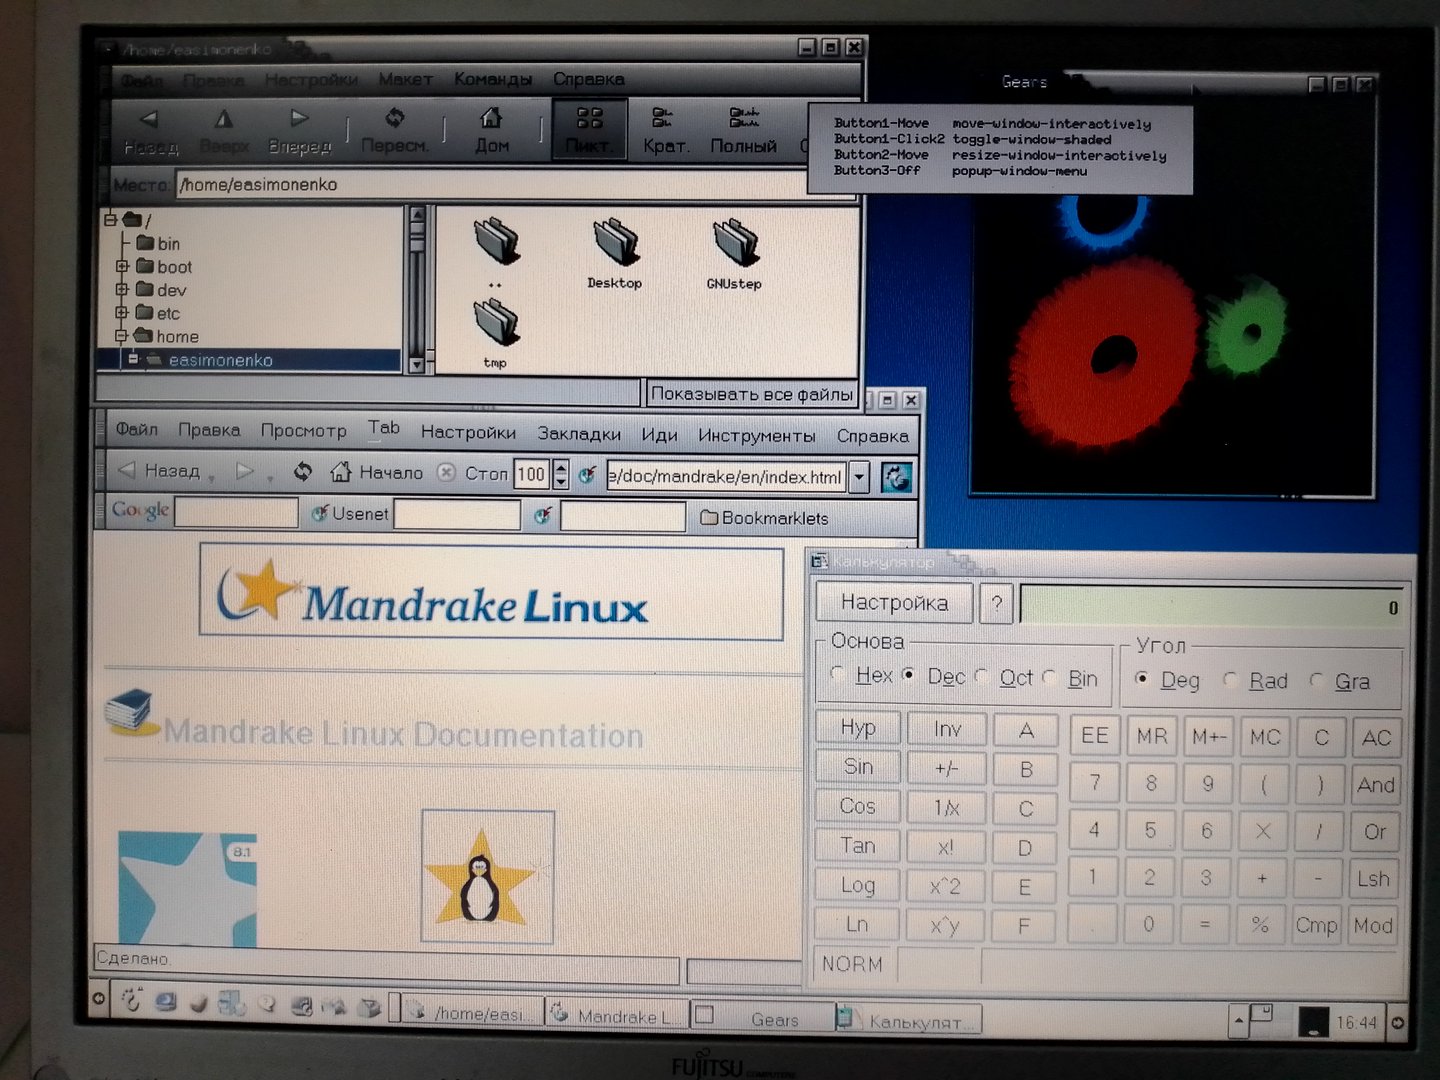
Task: Click the Назад back arrow in file manager
Action: pyautogui.click(x=149, y=119)
